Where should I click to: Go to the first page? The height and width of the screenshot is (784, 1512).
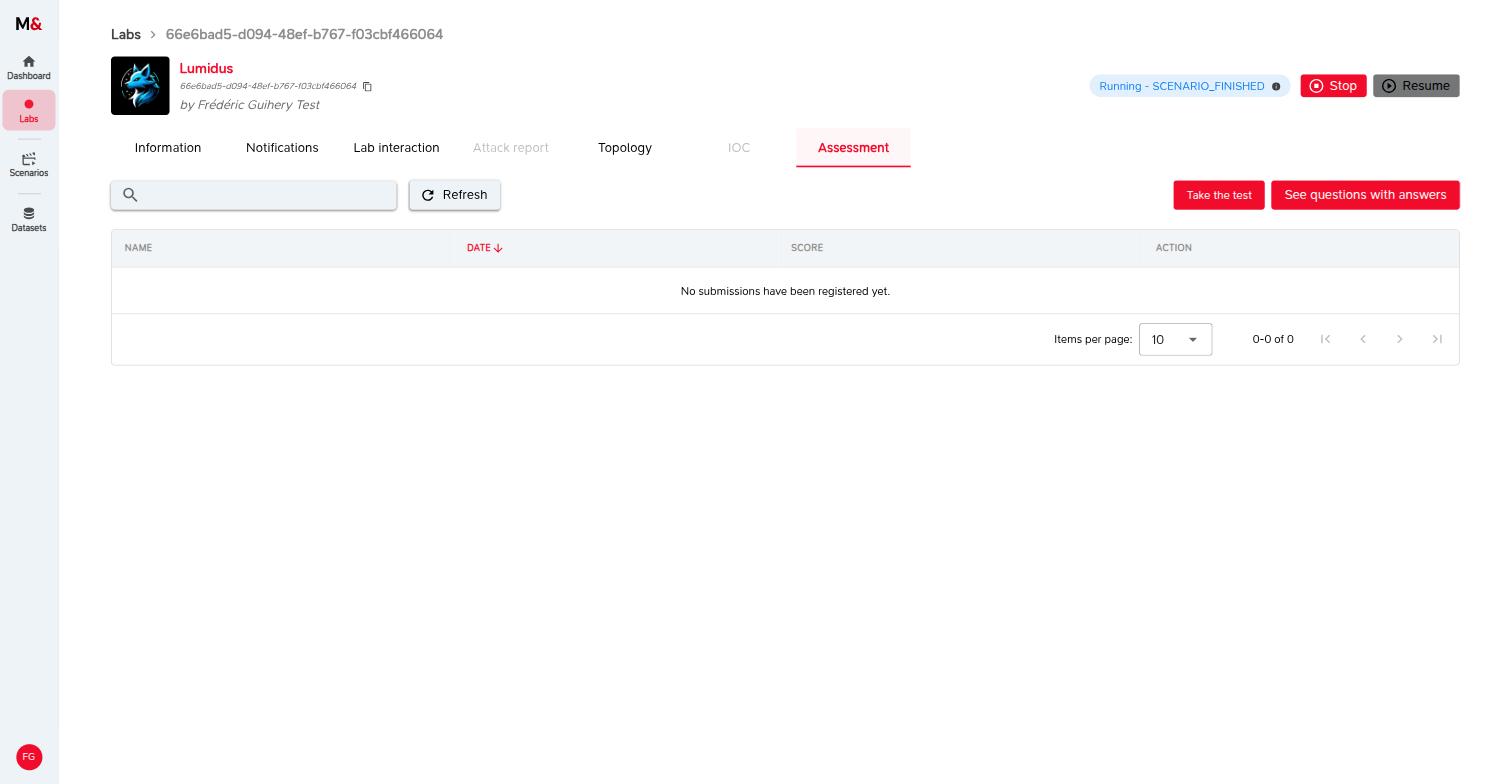click(x=1325, y=339)
